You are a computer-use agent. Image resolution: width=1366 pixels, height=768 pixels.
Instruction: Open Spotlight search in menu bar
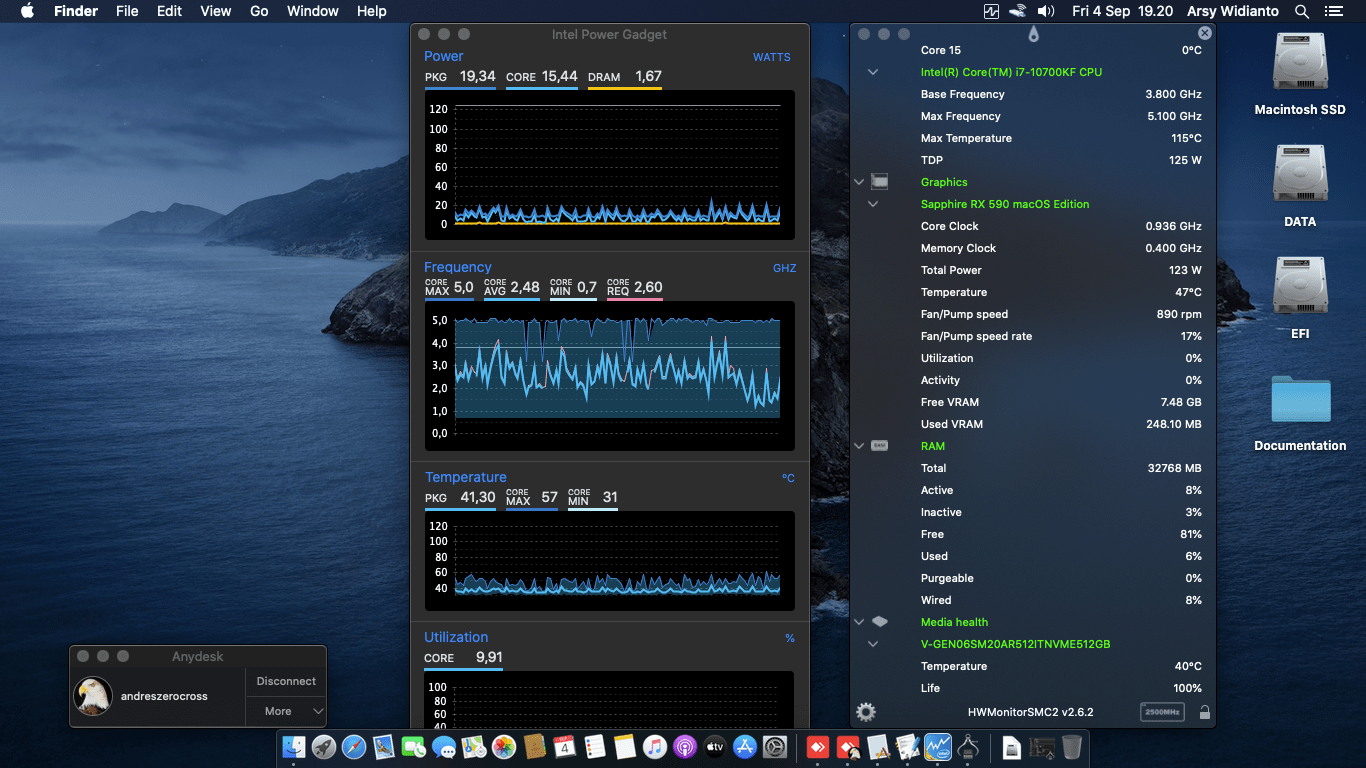(1301, 11)
